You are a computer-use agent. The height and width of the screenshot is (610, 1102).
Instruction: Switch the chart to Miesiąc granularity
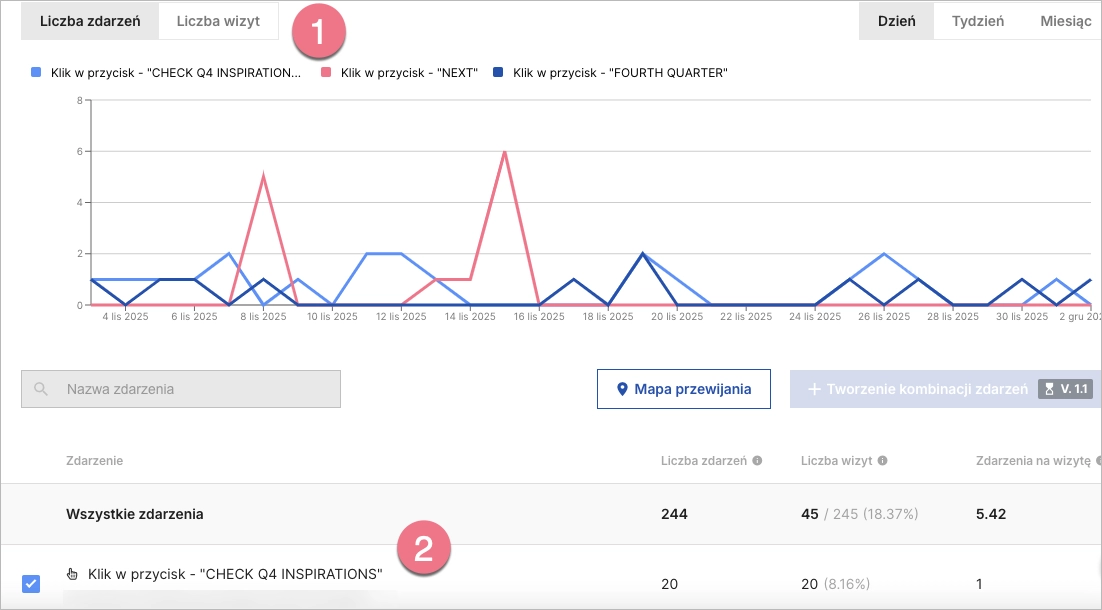click(1065, 20)
